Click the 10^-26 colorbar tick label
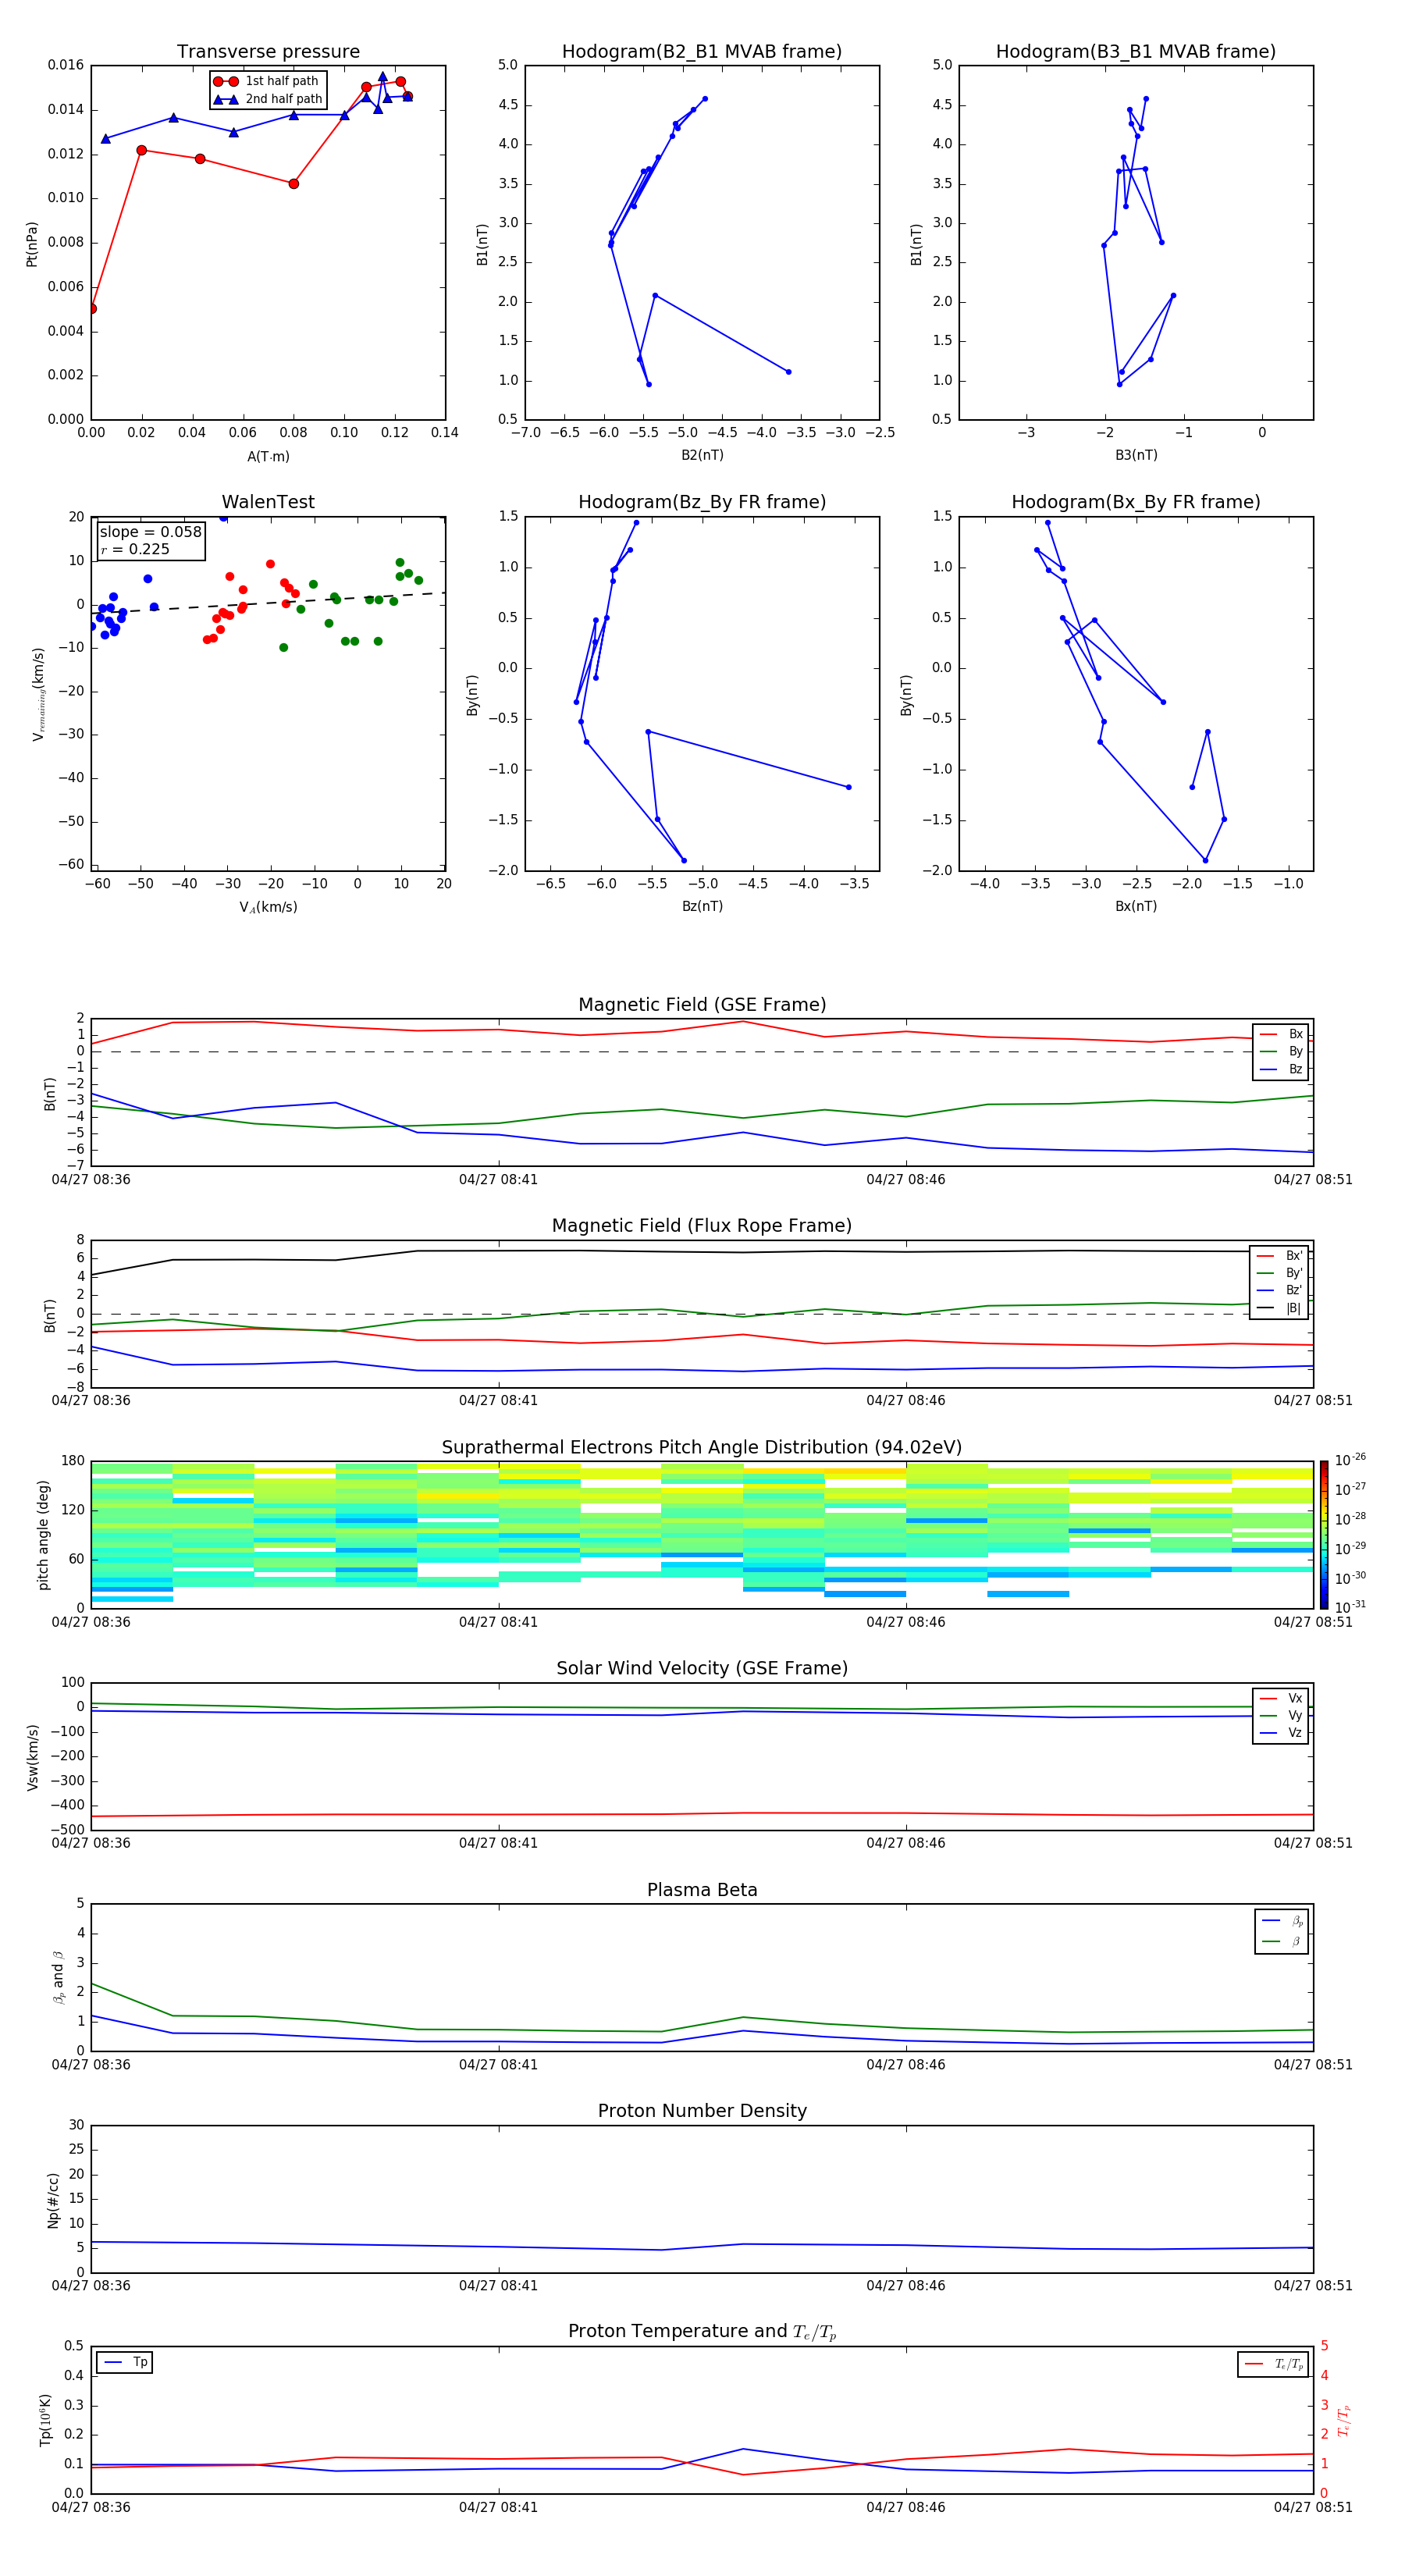The height and width of the screenshot is (2576, 1405). (1350, 1460)
